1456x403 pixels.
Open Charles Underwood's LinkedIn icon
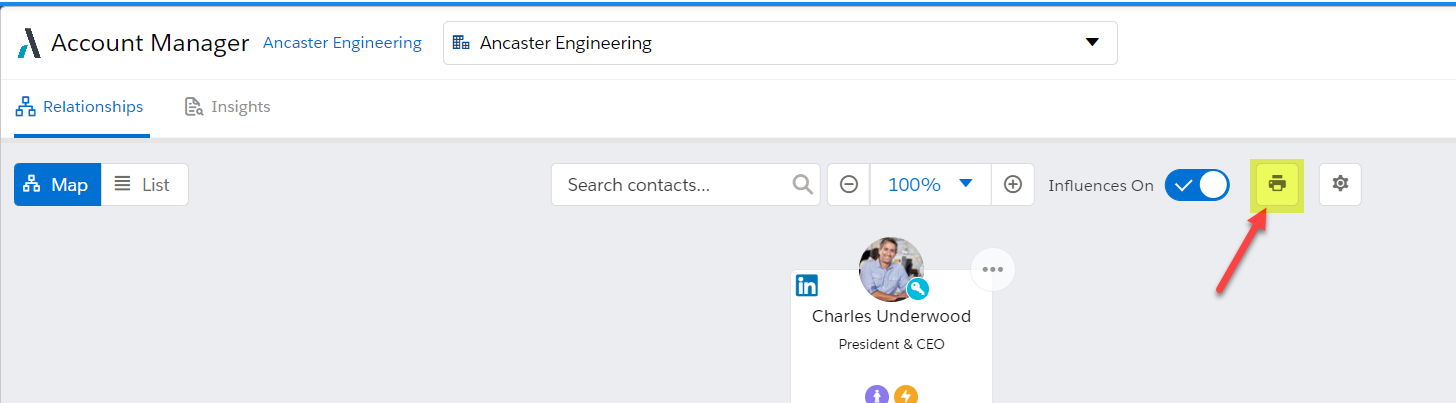[807, 285]
